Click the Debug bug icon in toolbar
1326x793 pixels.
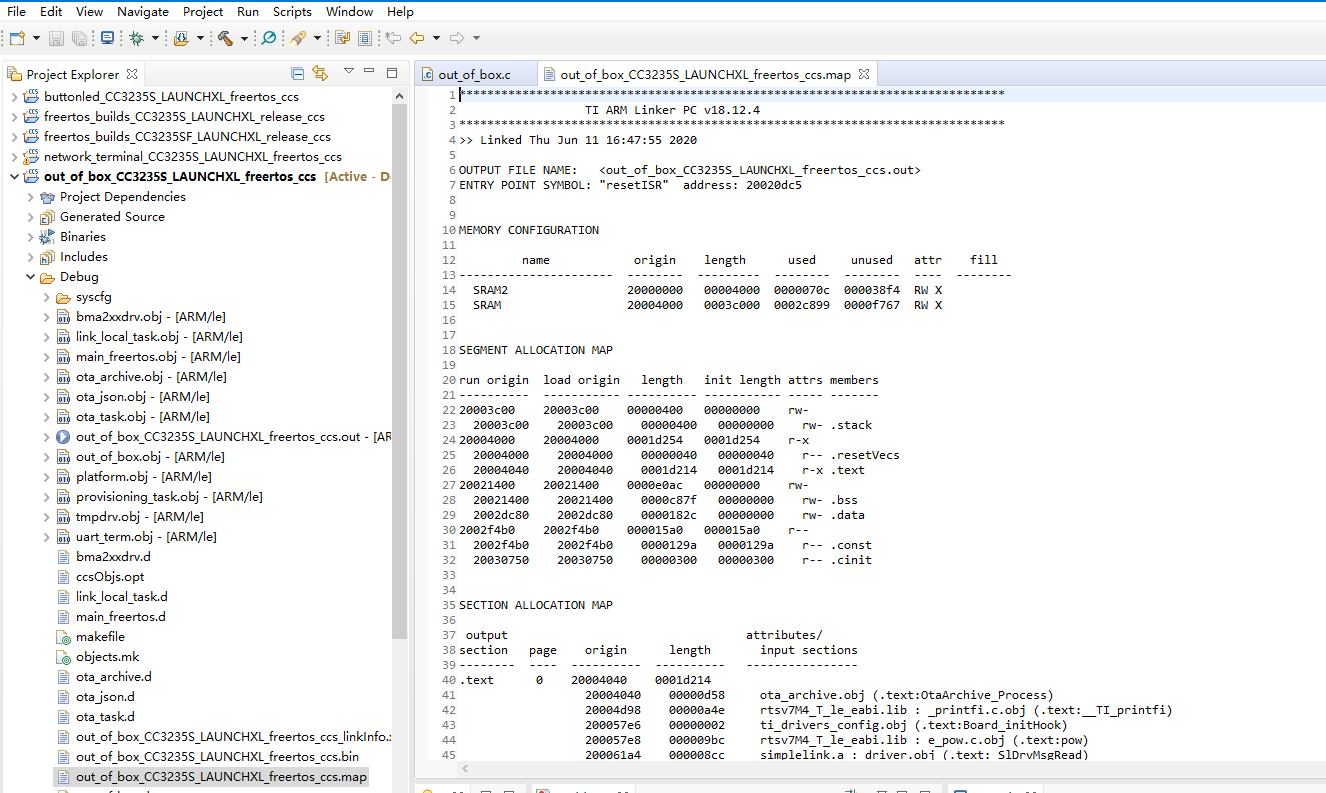(x=136, y=38)
